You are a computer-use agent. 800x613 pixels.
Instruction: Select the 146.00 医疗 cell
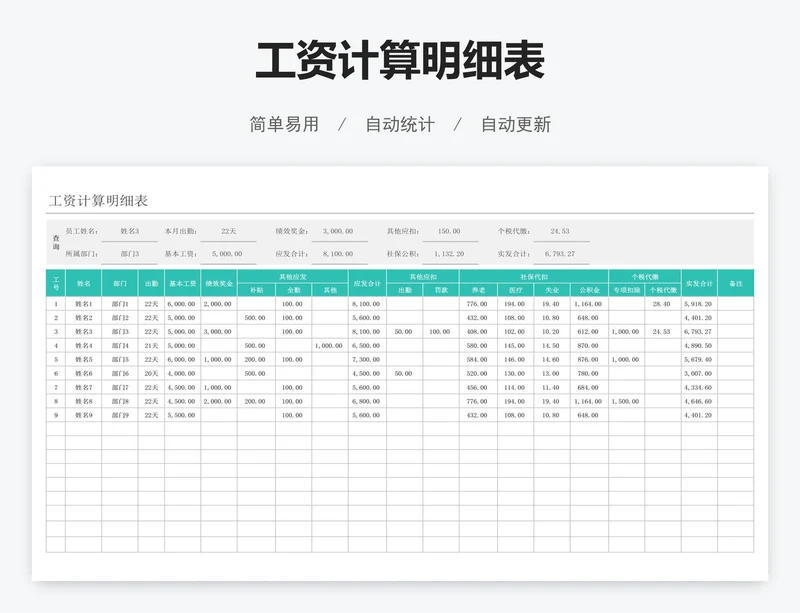pyautogui.click(x=514, y=360)
